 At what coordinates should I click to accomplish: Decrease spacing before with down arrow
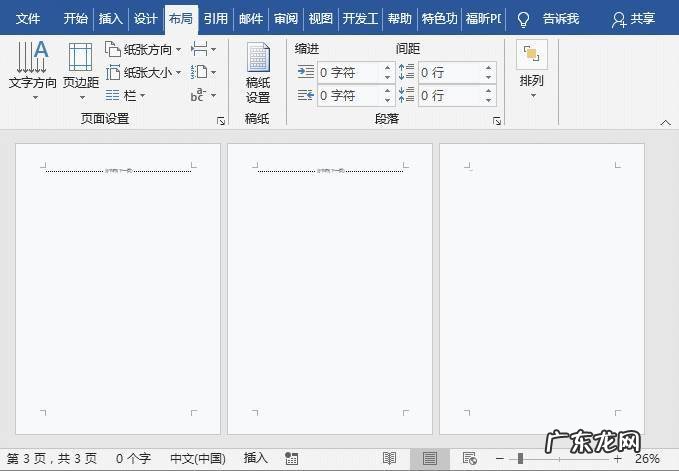(x=488, y=77)
